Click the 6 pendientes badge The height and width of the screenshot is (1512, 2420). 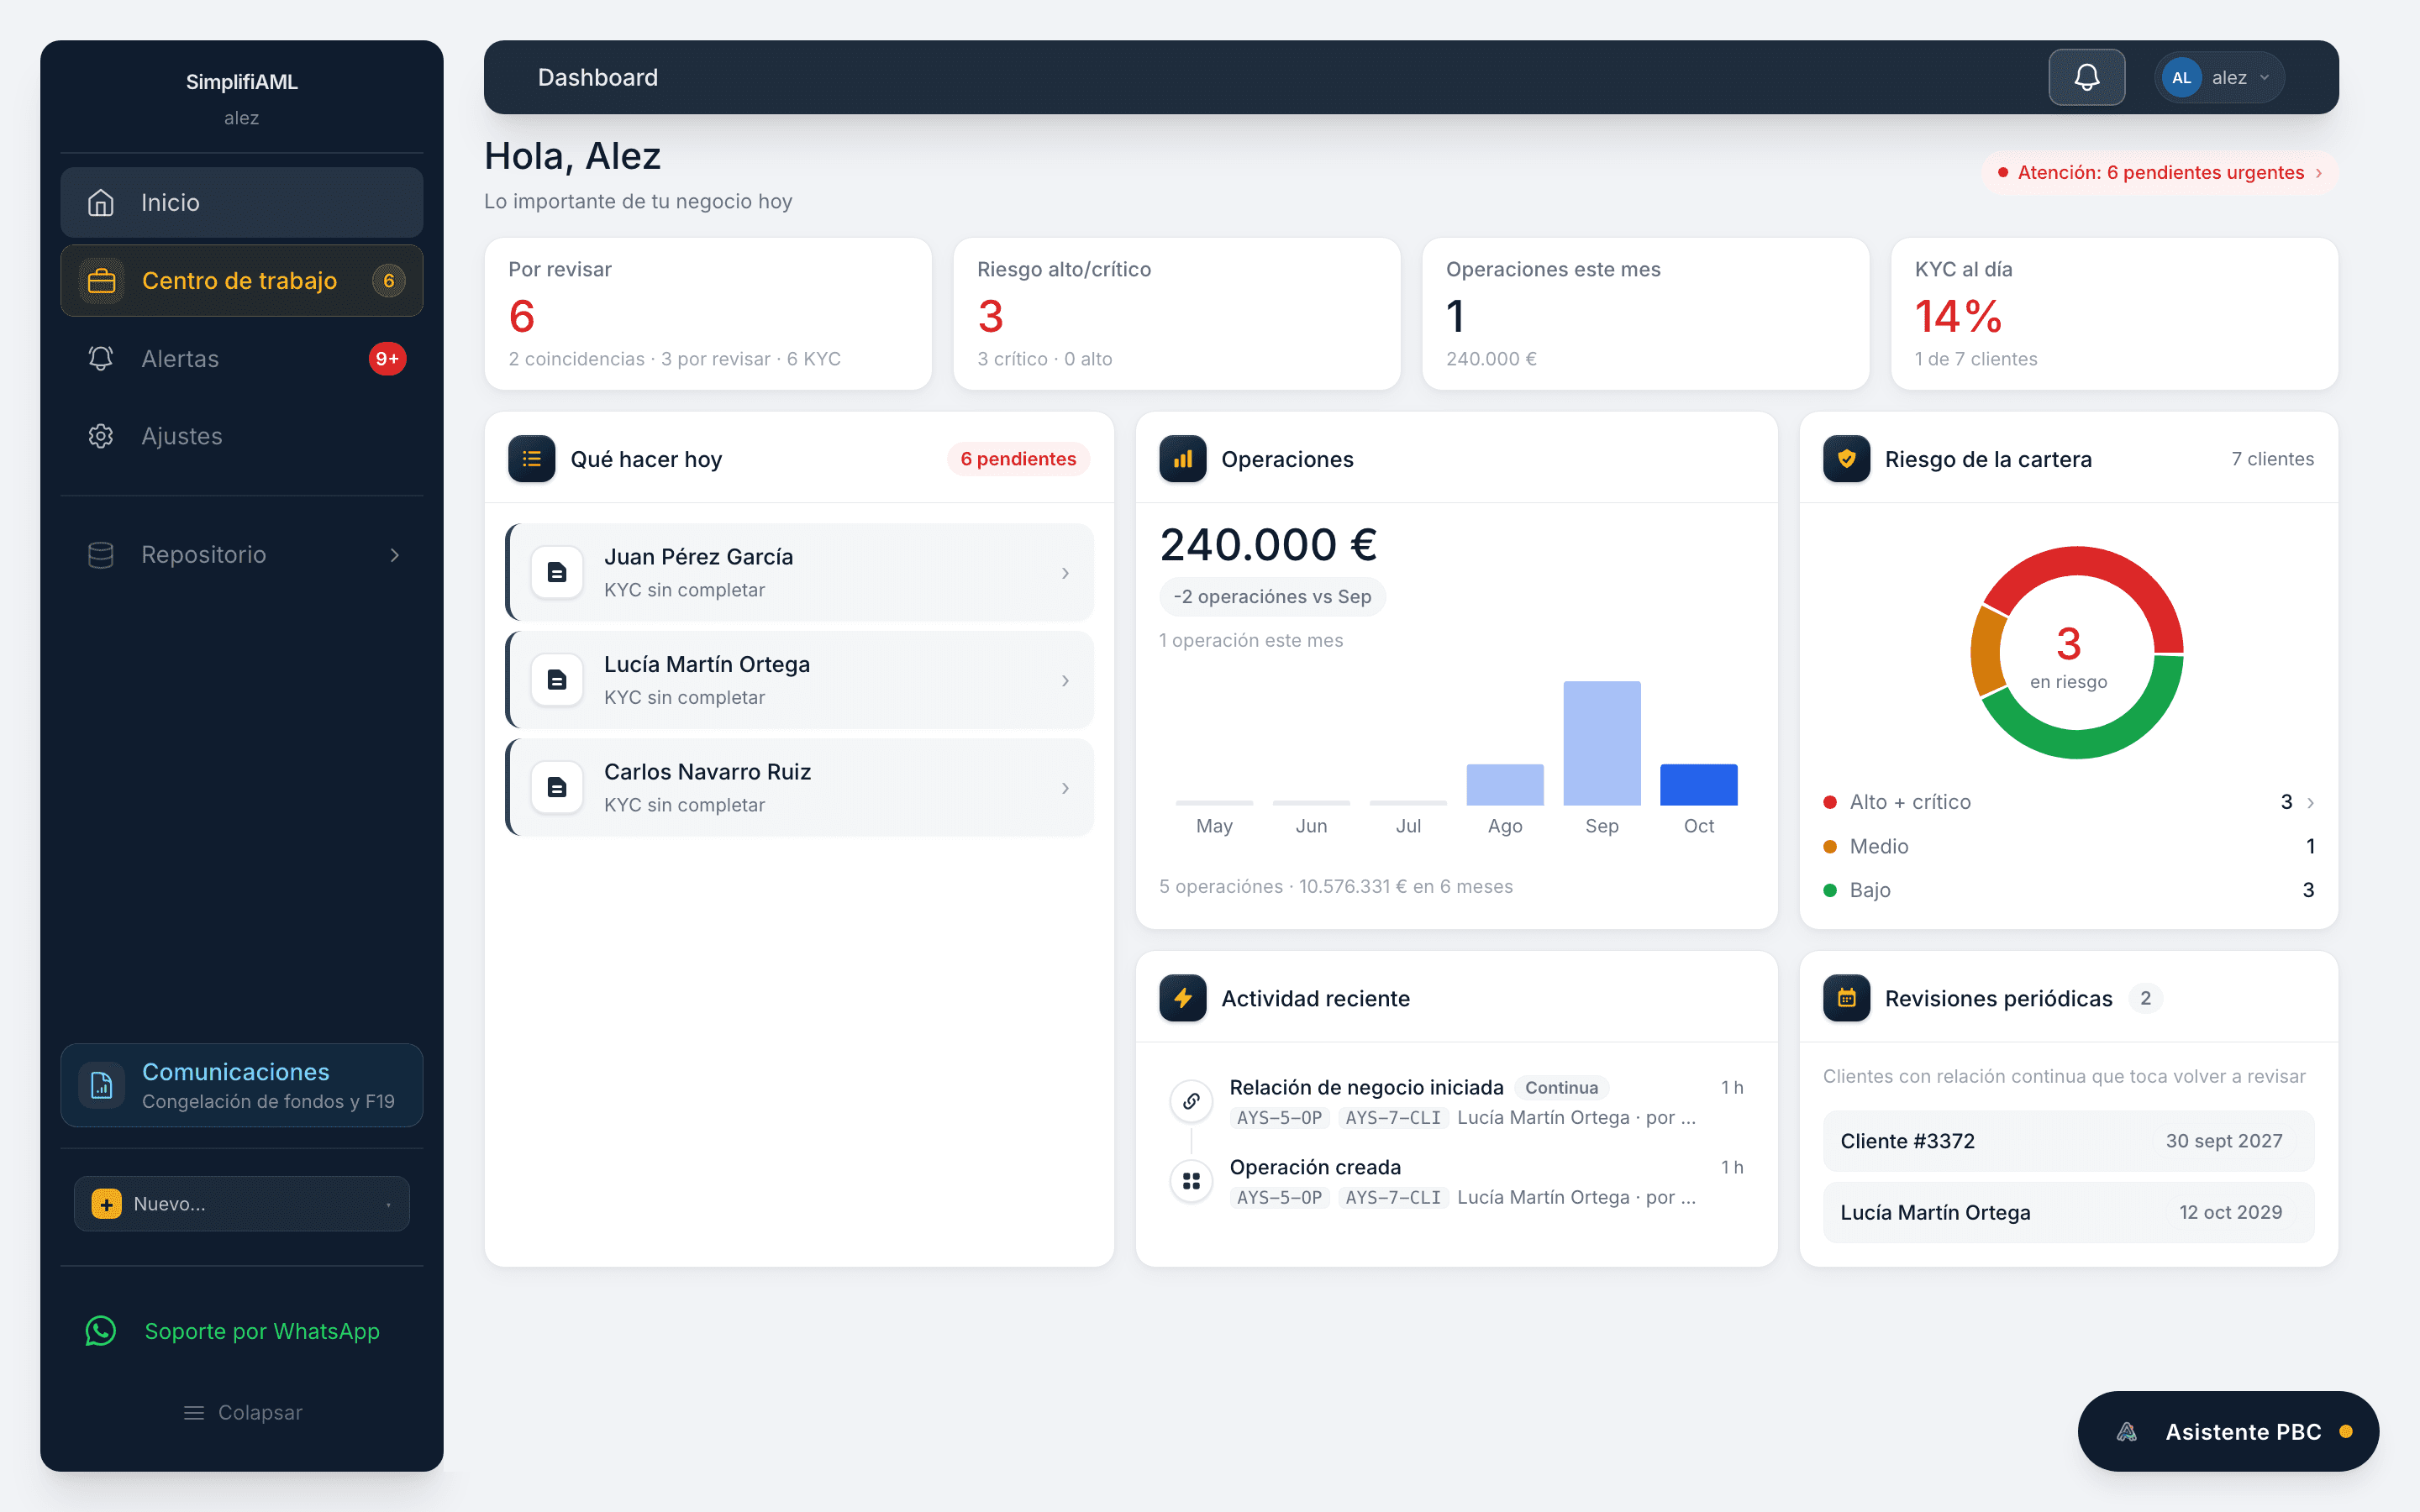(1018, 459)
